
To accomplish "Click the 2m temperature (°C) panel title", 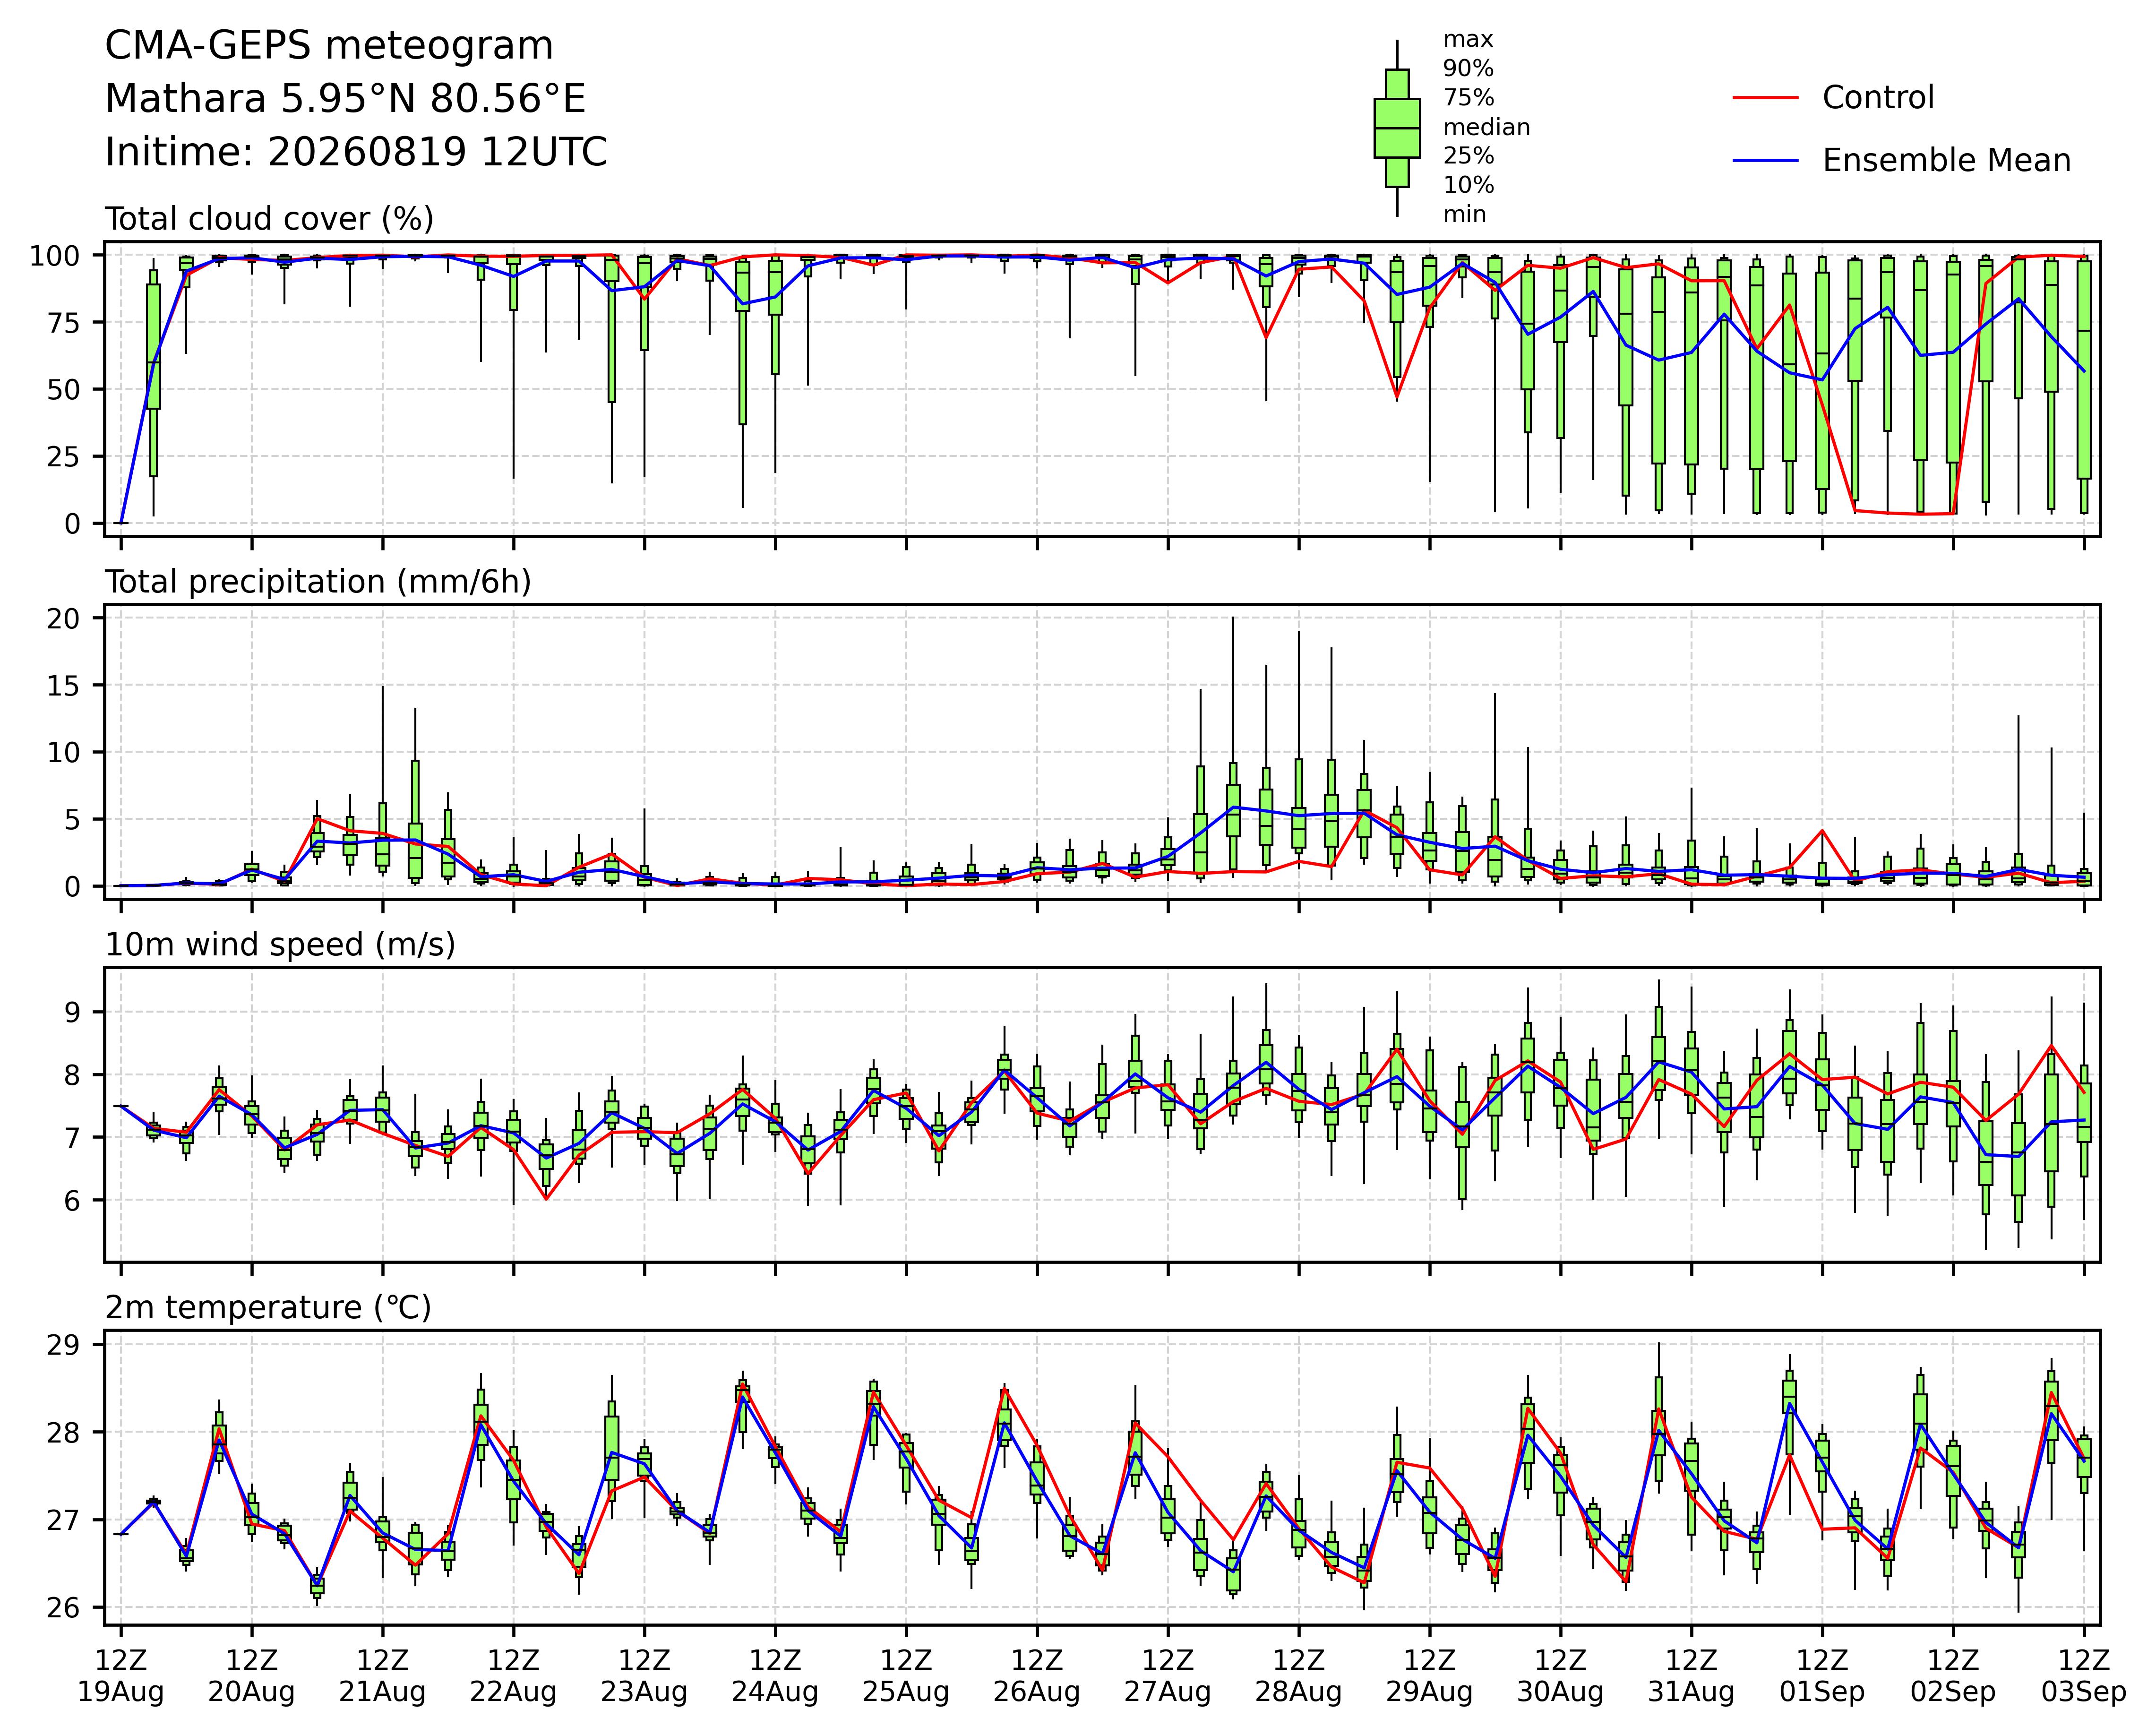I will [x=268, y=1308].
